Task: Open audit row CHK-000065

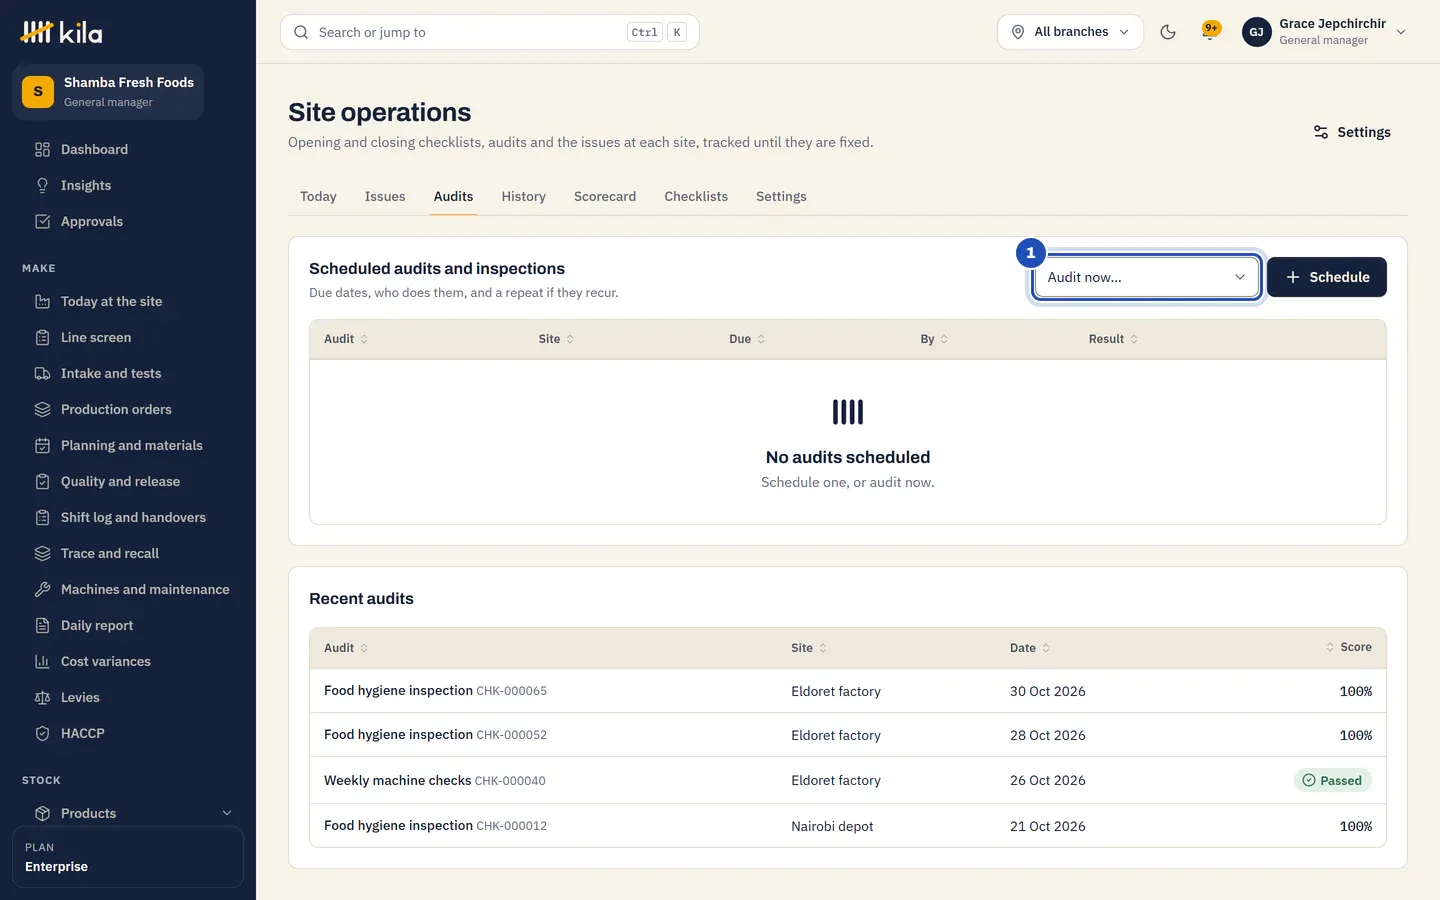Action: pyautogui.click(x=848, y=691)
